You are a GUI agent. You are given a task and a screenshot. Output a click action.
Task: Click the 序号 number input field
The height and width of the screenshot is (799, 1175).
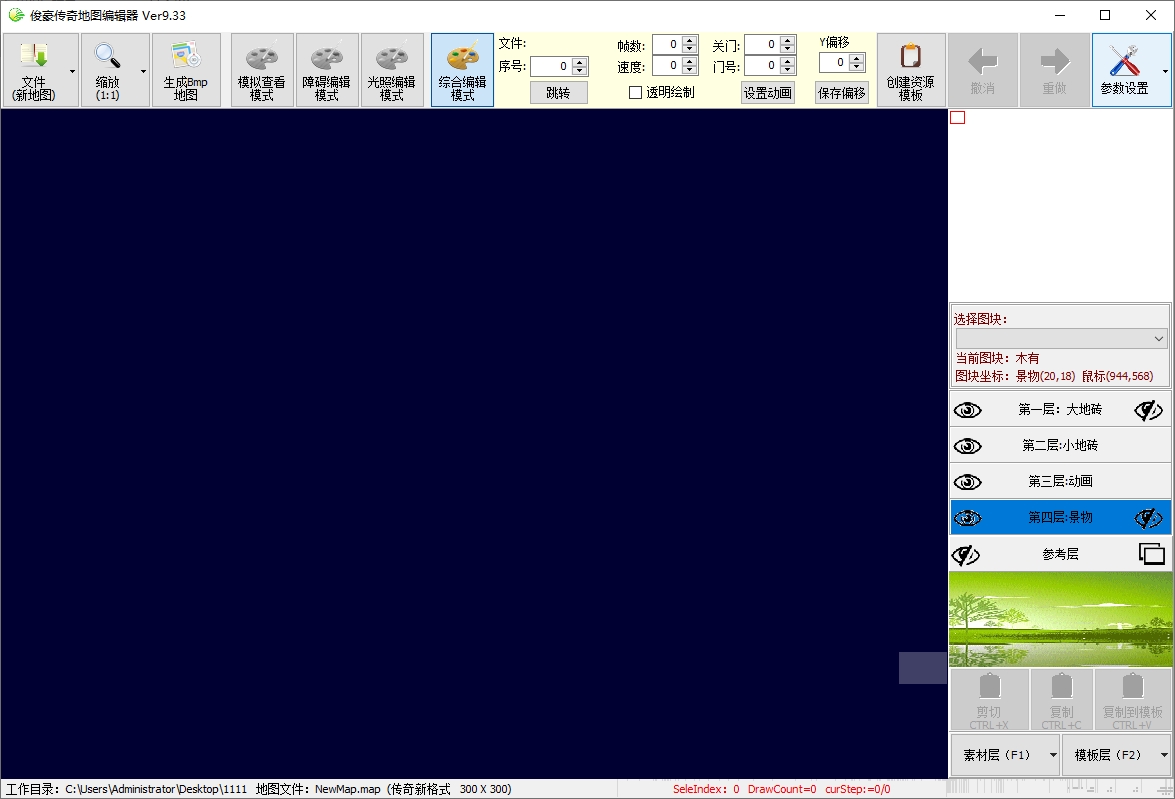click(550, 67)
